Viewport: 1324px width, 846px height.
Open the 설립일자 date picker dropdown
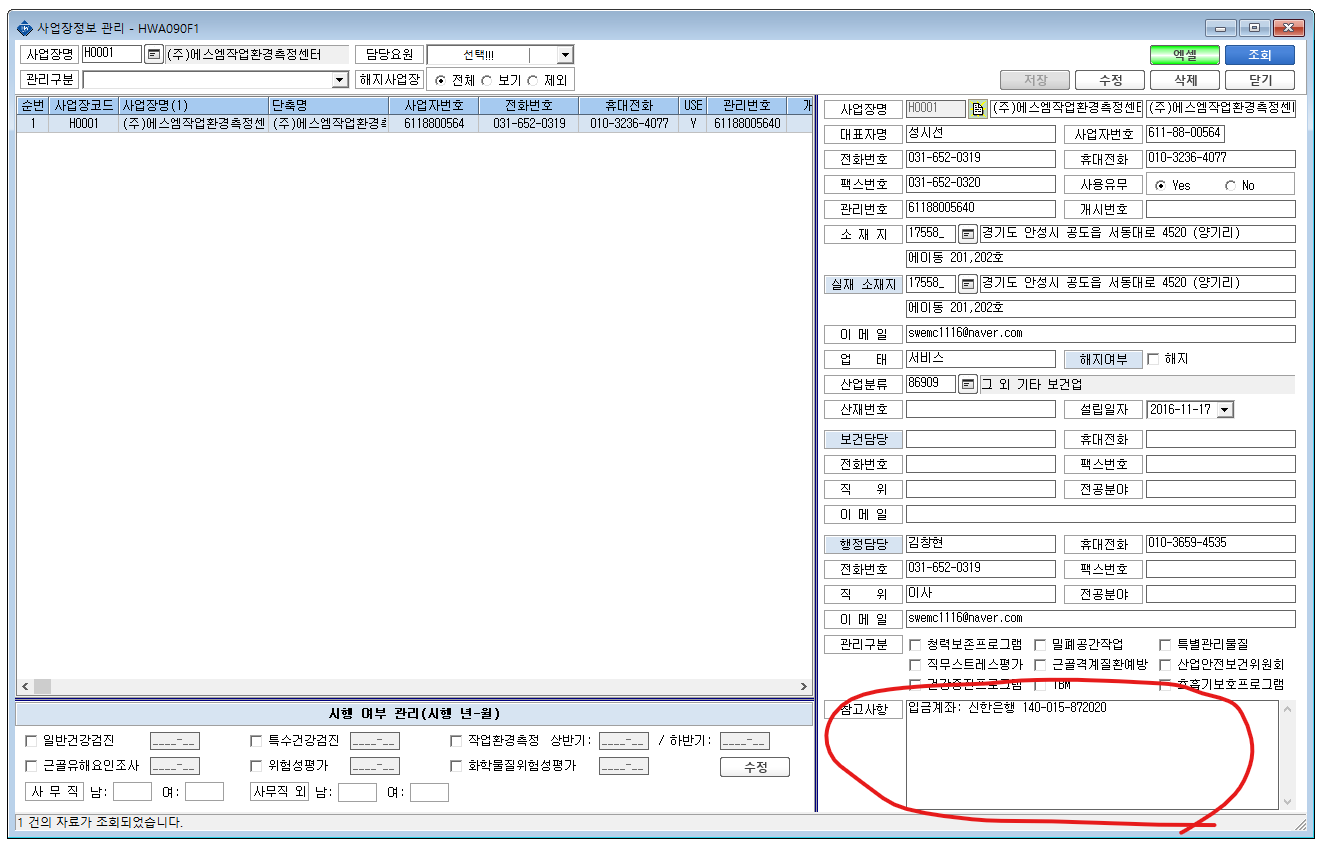pyautogui.click(x=1226, y=409)
